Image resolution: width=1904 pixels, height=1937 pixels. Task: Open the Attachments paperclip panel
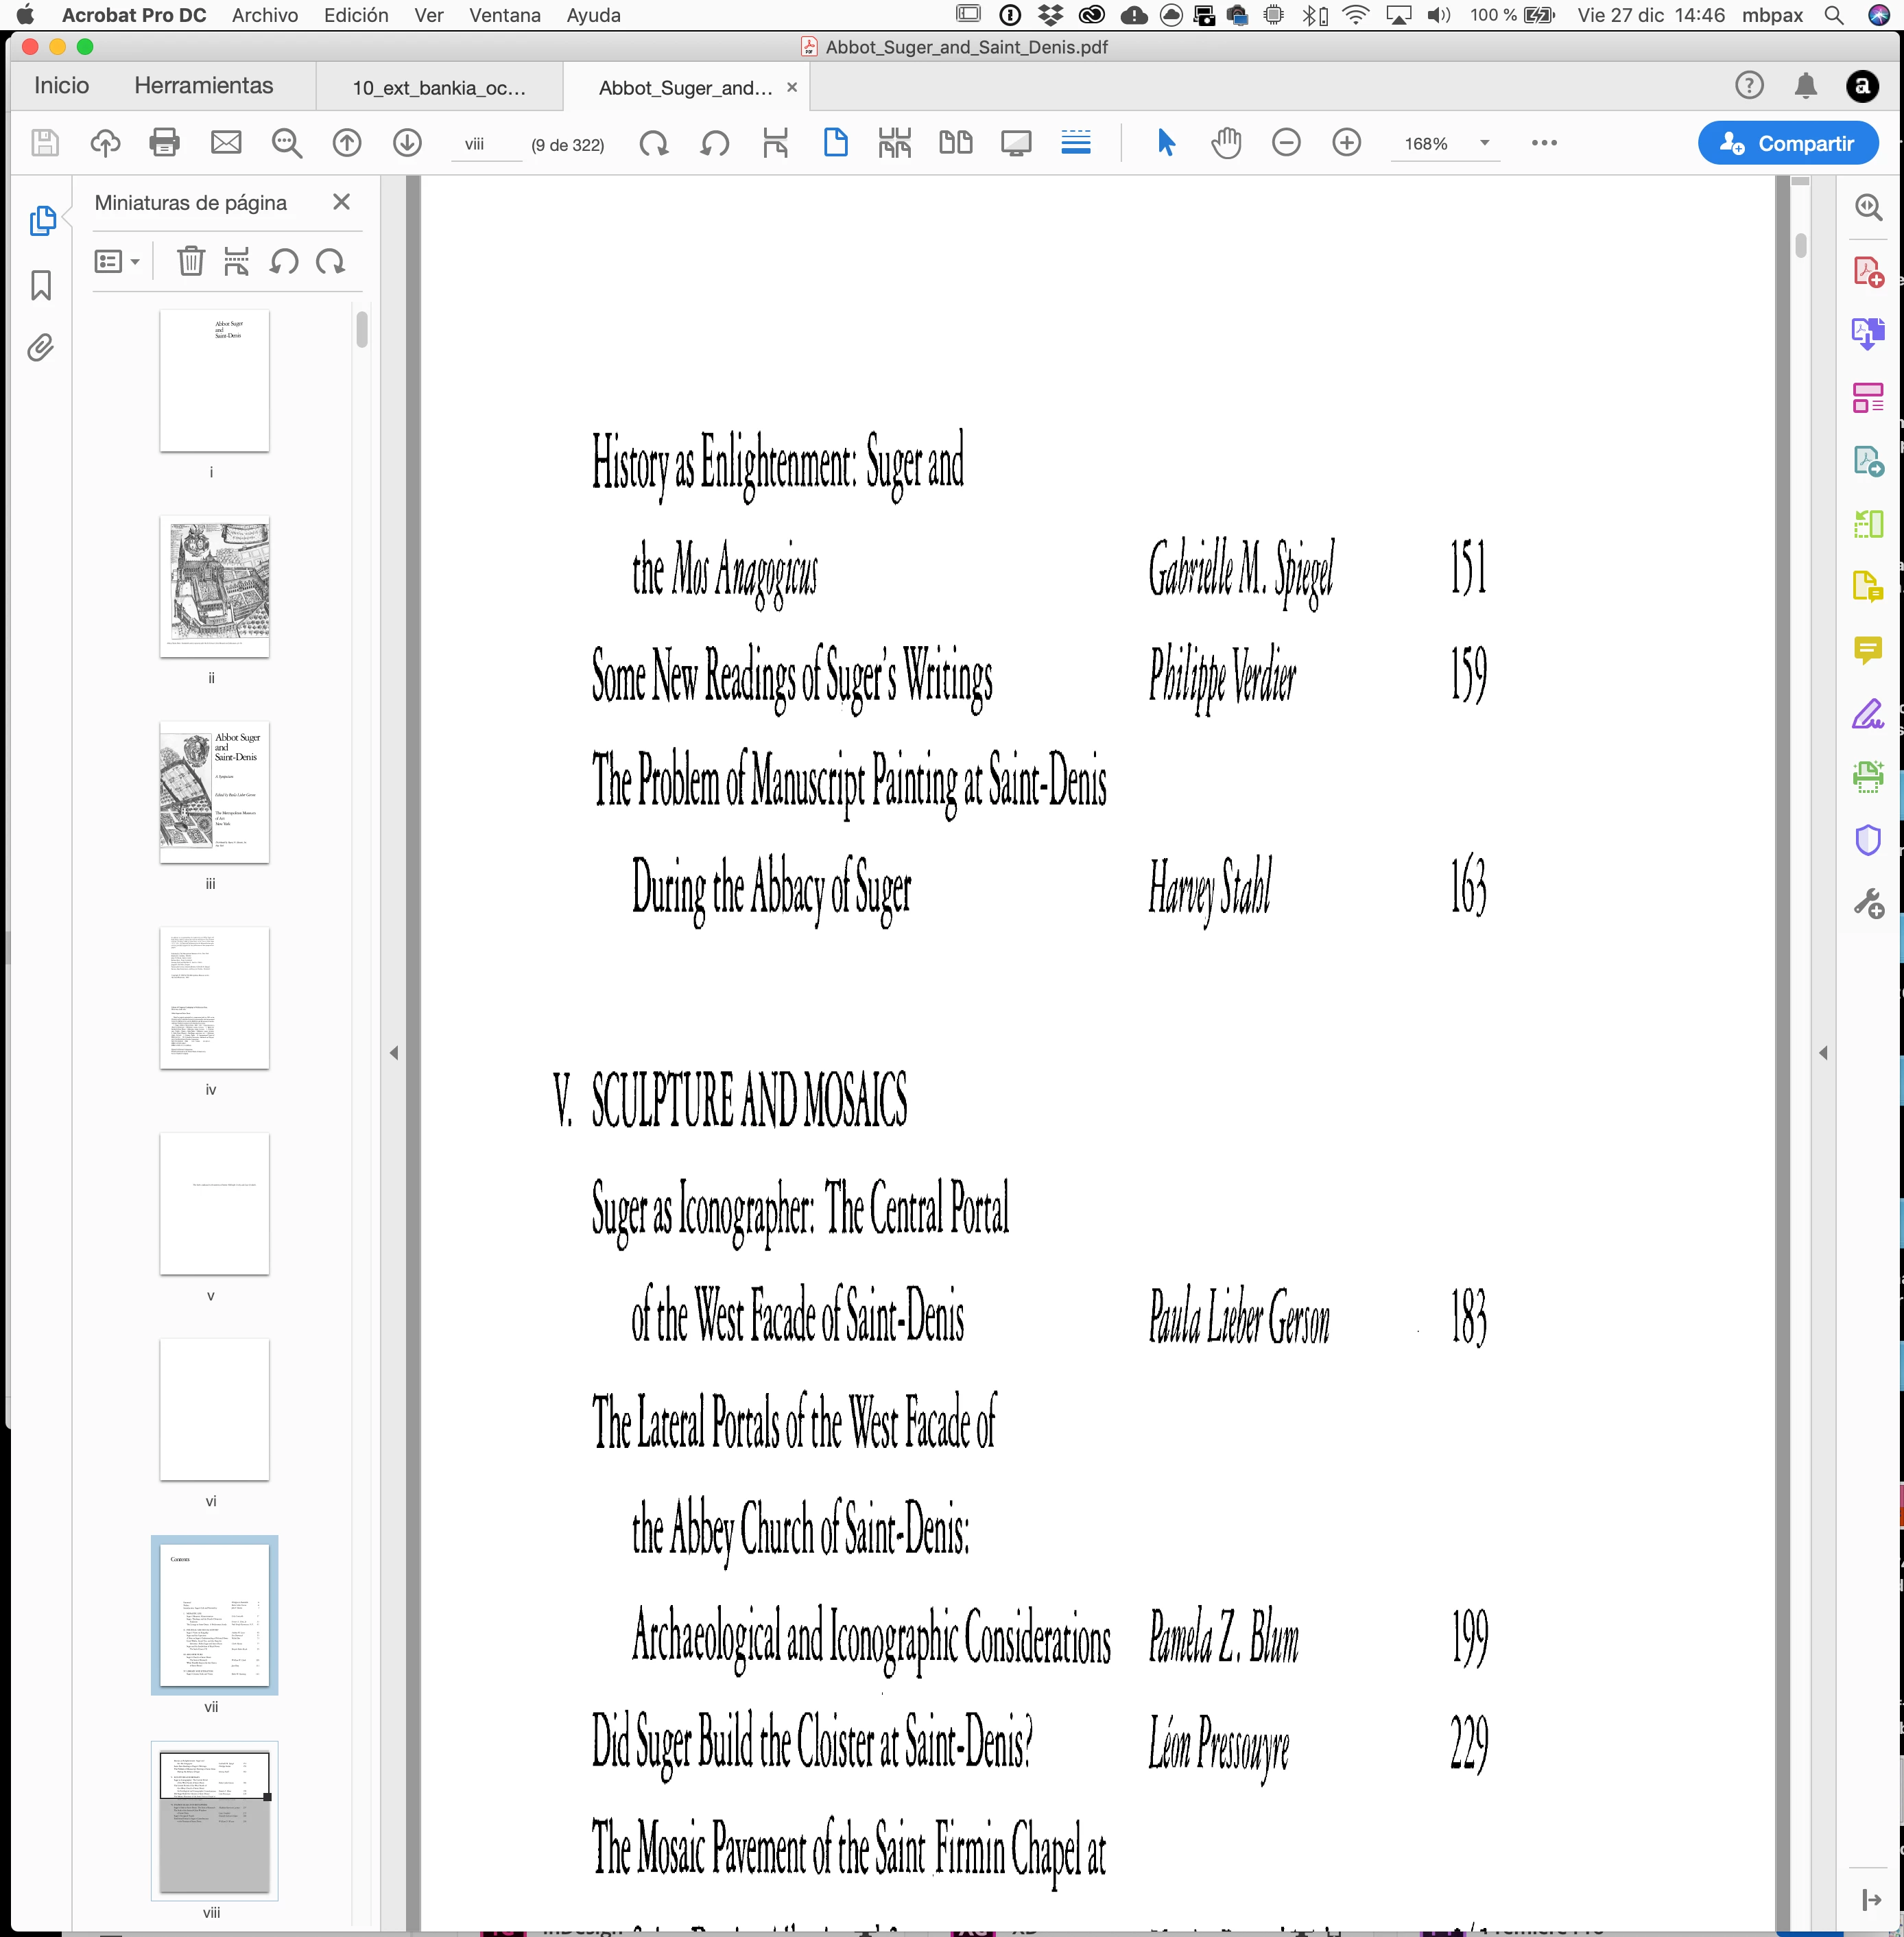(x=41, y=347)
